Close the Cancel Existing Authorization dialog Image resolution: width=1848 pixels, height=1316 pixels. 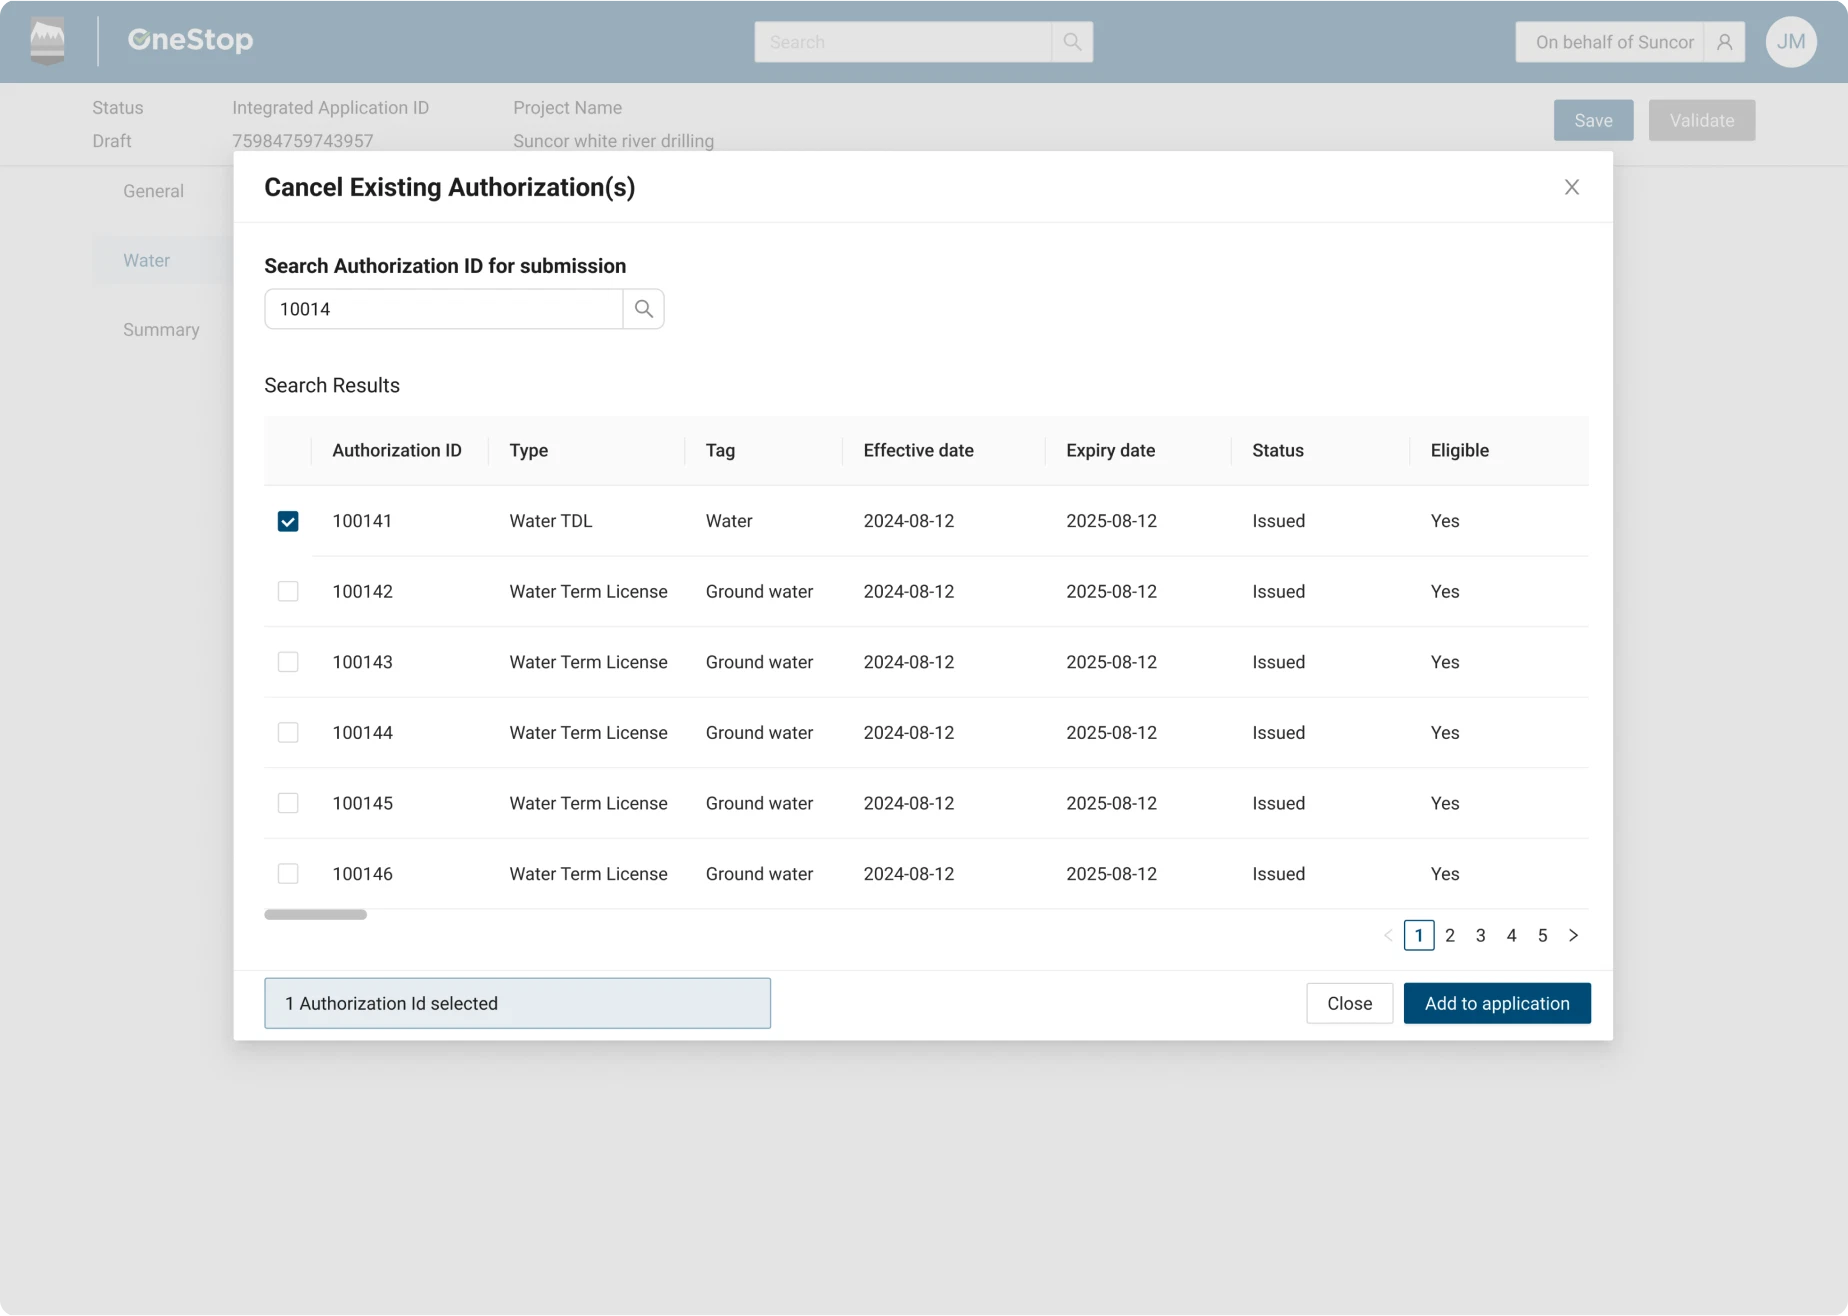1572,187
